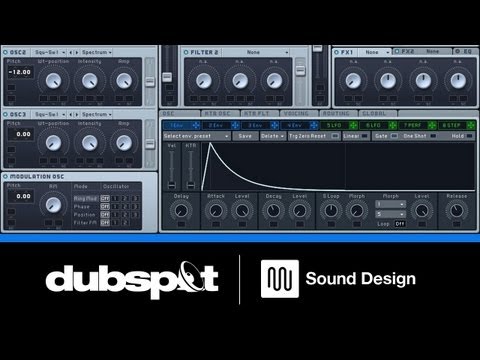Click the 1 Env modulation crosshair handle

pyautogui.click(x=196, y=125)
